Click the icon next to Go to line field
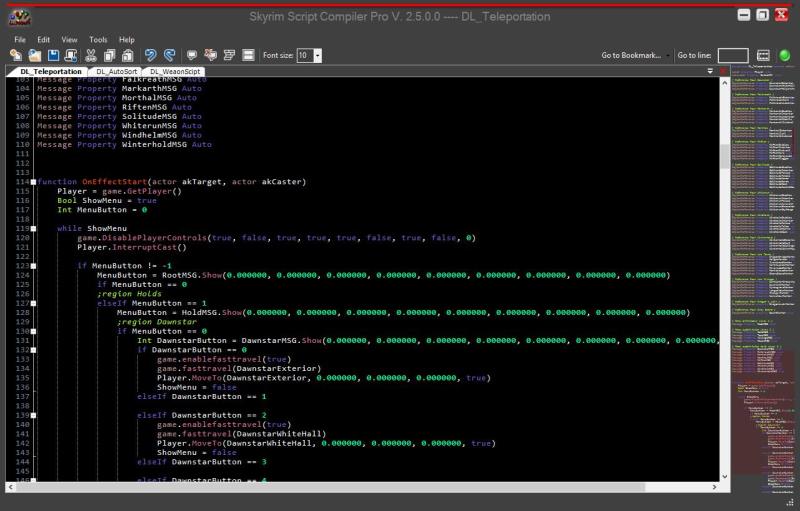 (763, 55)
